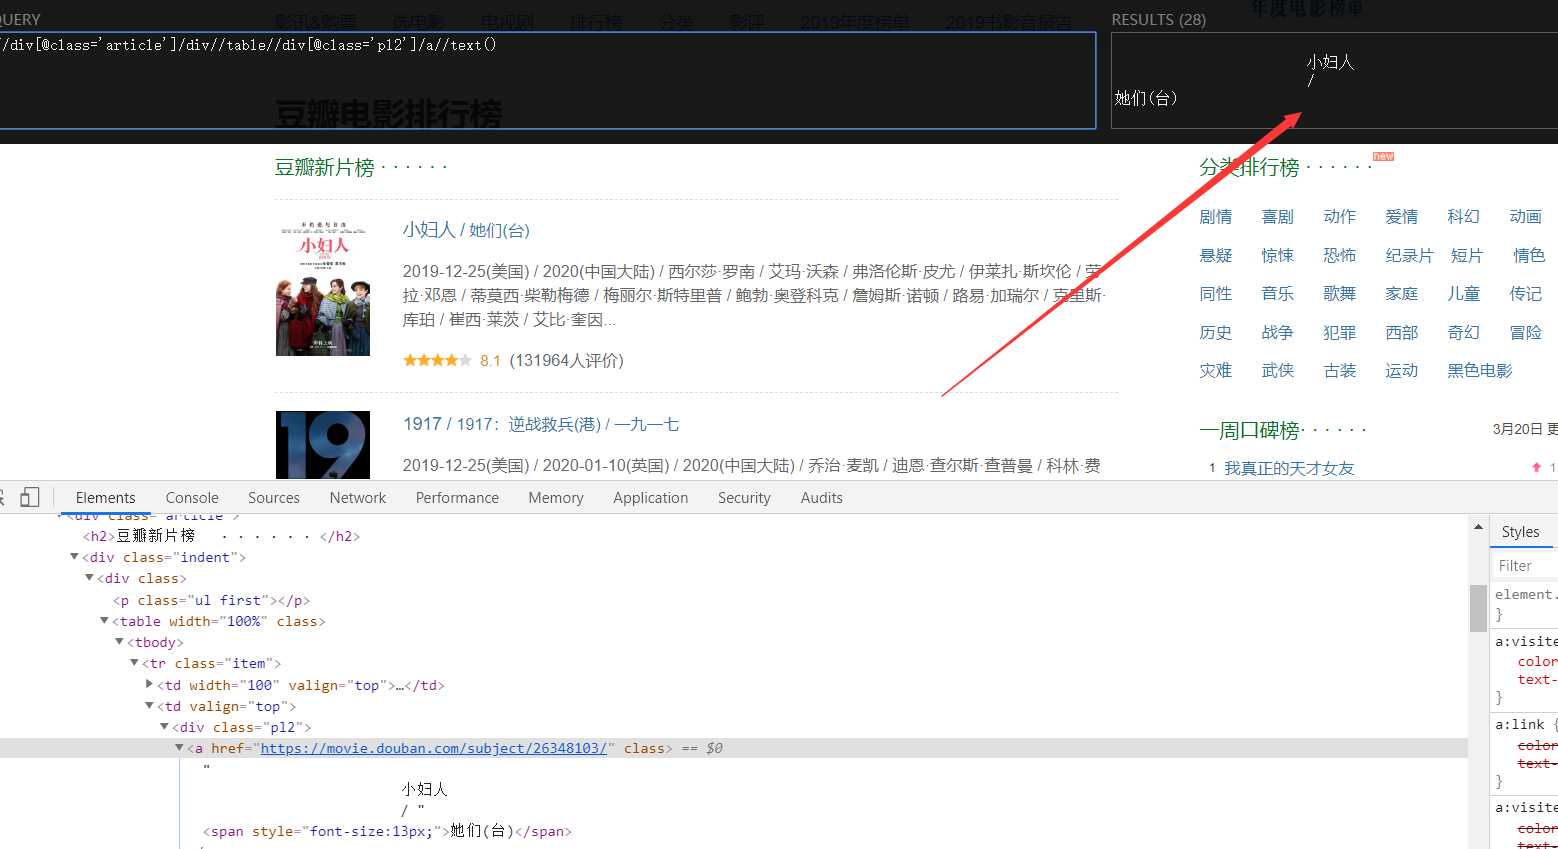Image resolution: width=1558 pixels, height=849 pixels.
Task: Collapse the div class="indent" node
Action: pyautogui.click(x=74, y=557)
